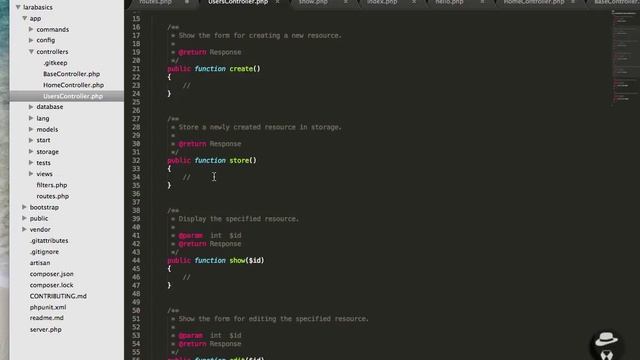Expand the vendor folder arrow
The width and height of the screenshot is (640, 360).
(24, 229)
